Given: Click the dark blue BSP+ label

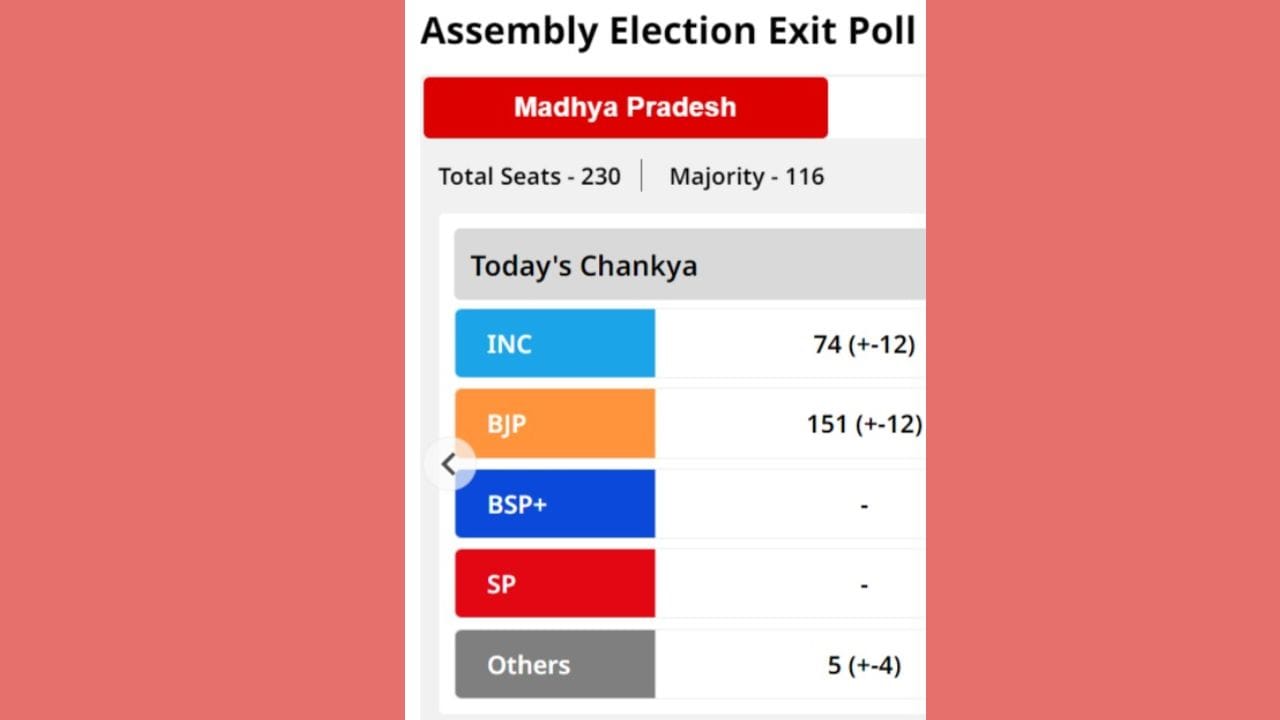Looking at the screenshot, I should (555, 504).
